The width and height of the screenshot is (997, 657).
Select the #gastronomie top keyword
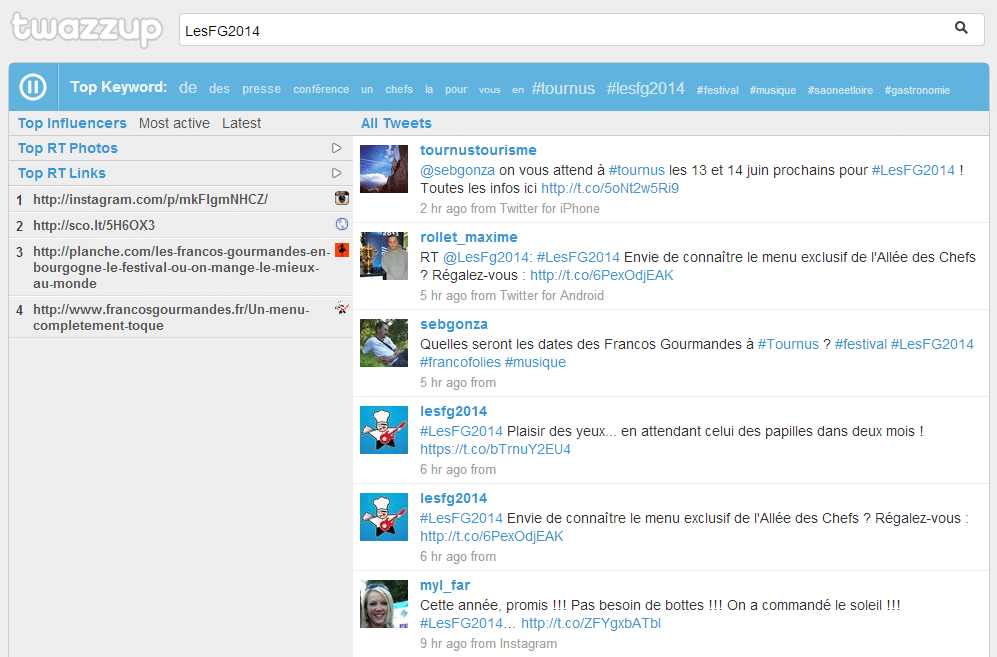click(917, 90)
